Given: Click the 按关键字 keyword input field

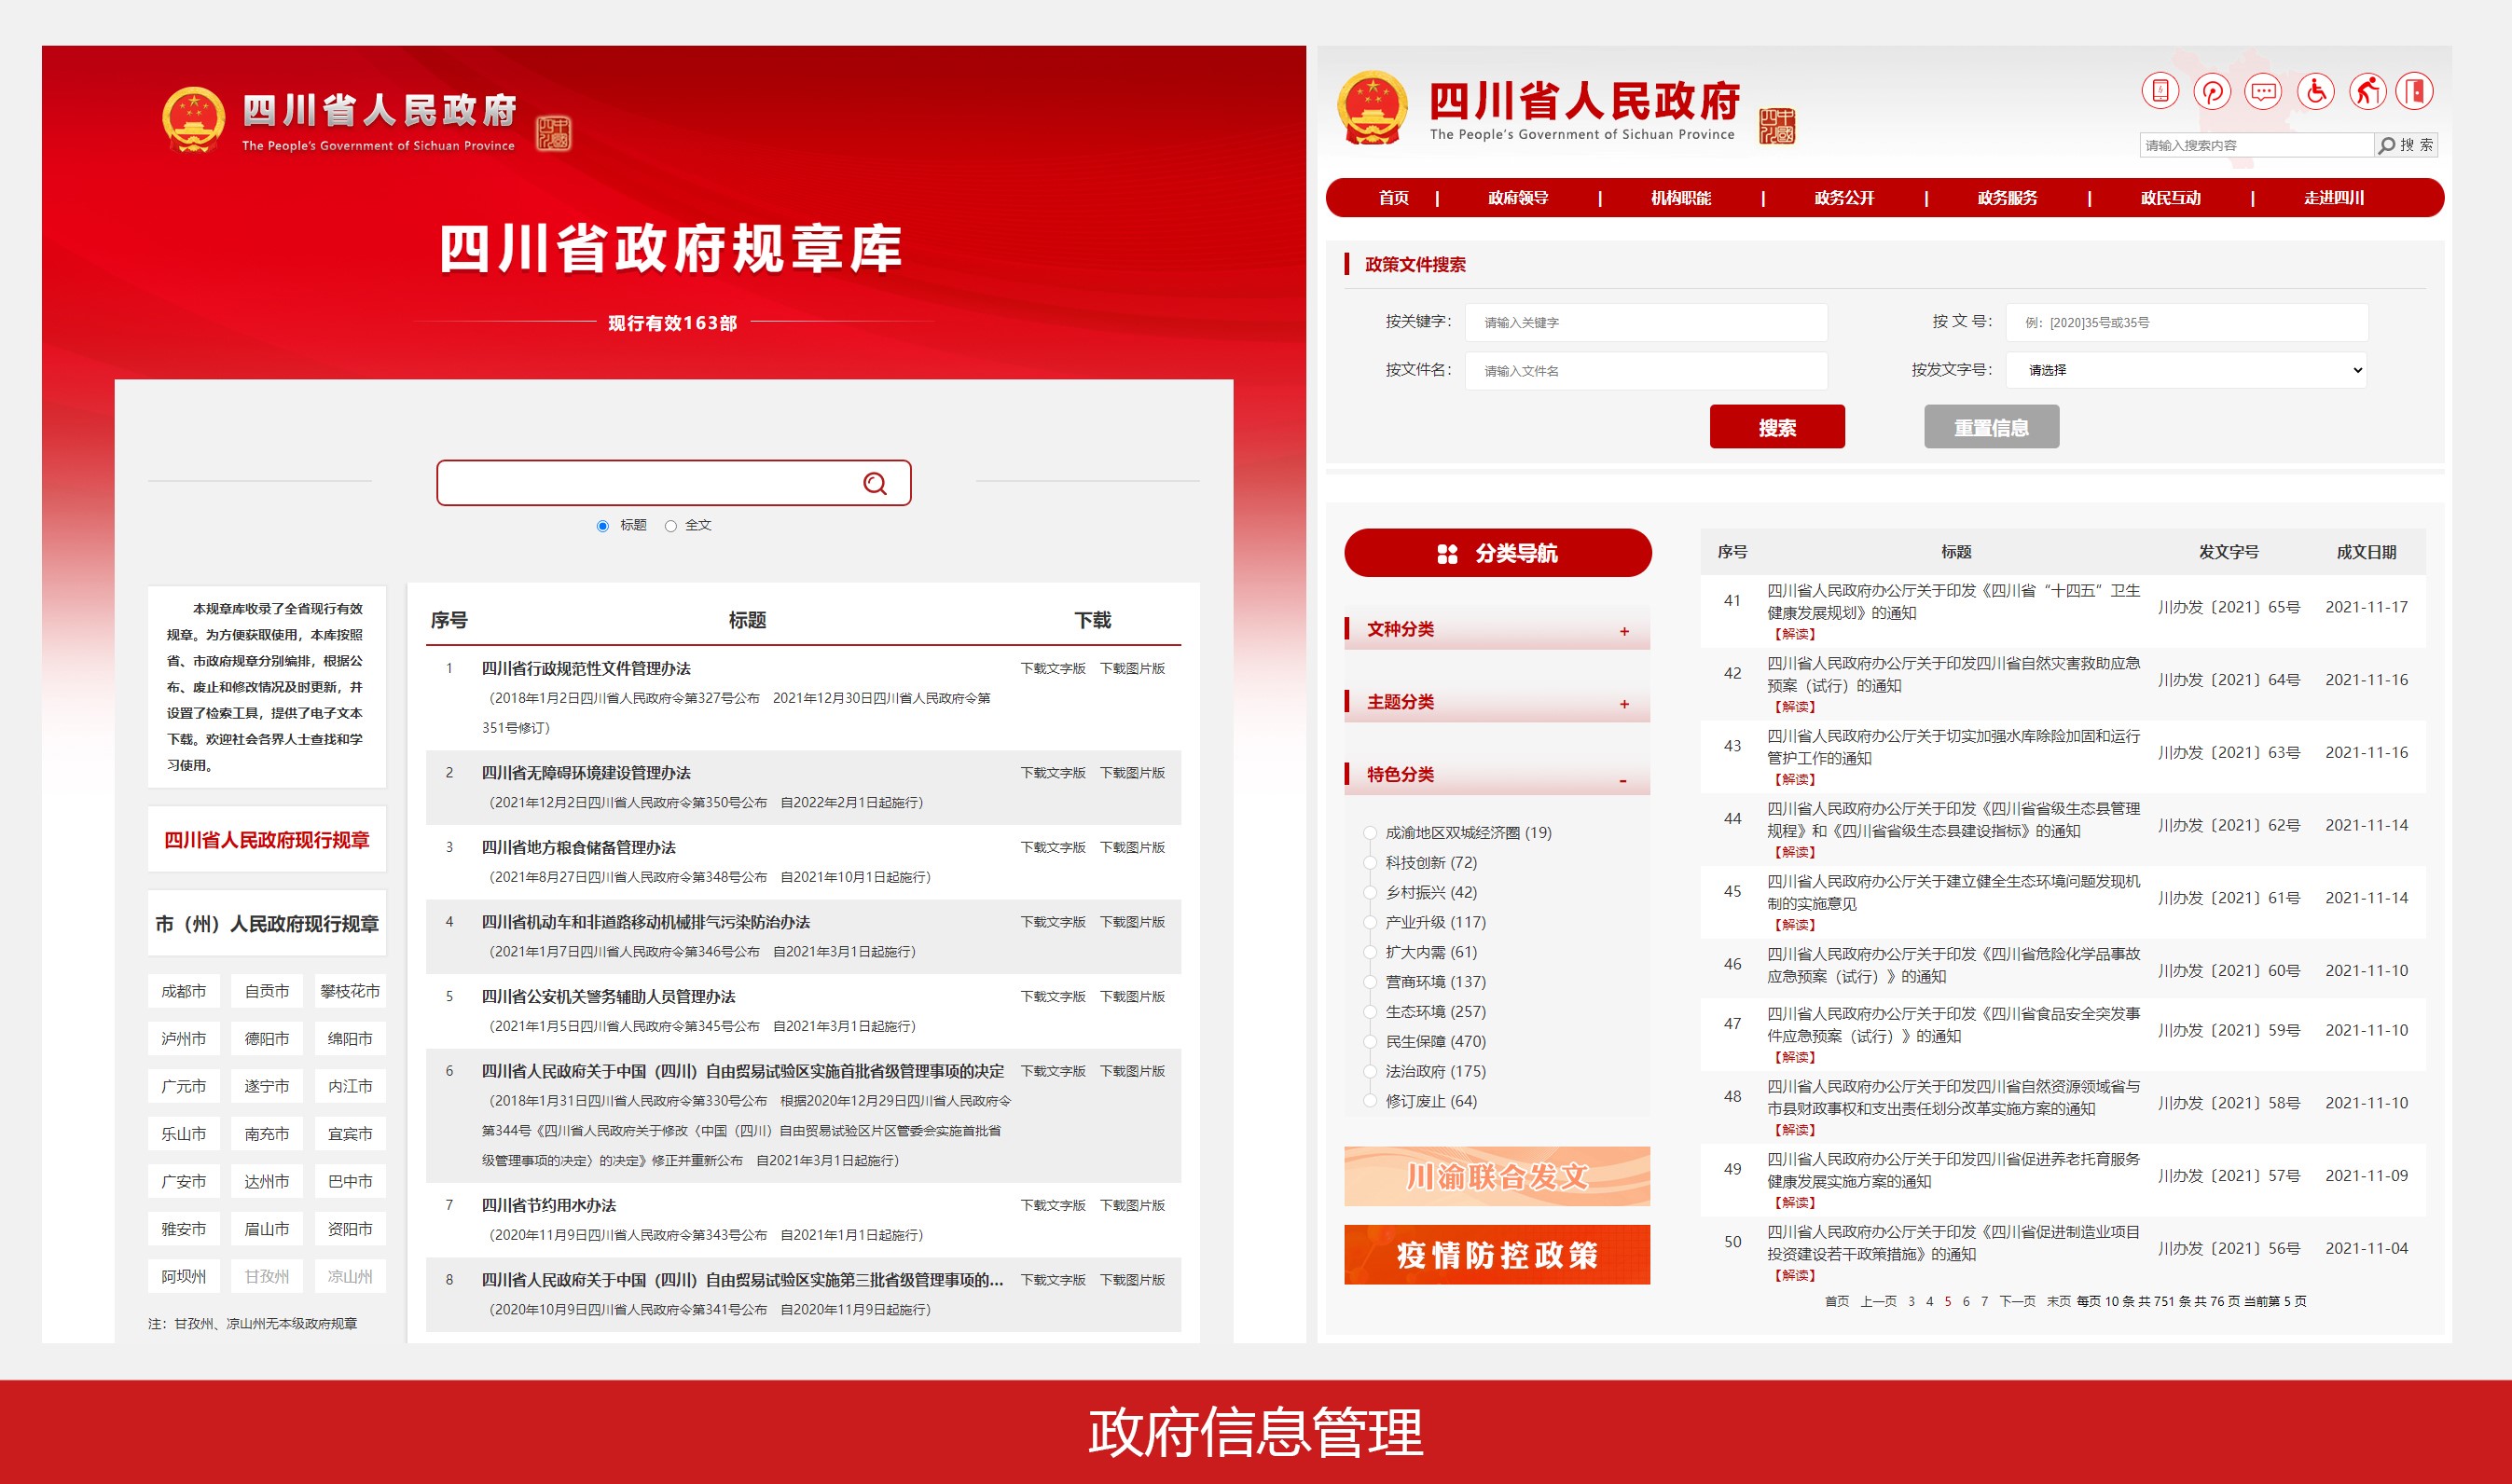Looking at the screenshot, I should tap(1646, 322).
